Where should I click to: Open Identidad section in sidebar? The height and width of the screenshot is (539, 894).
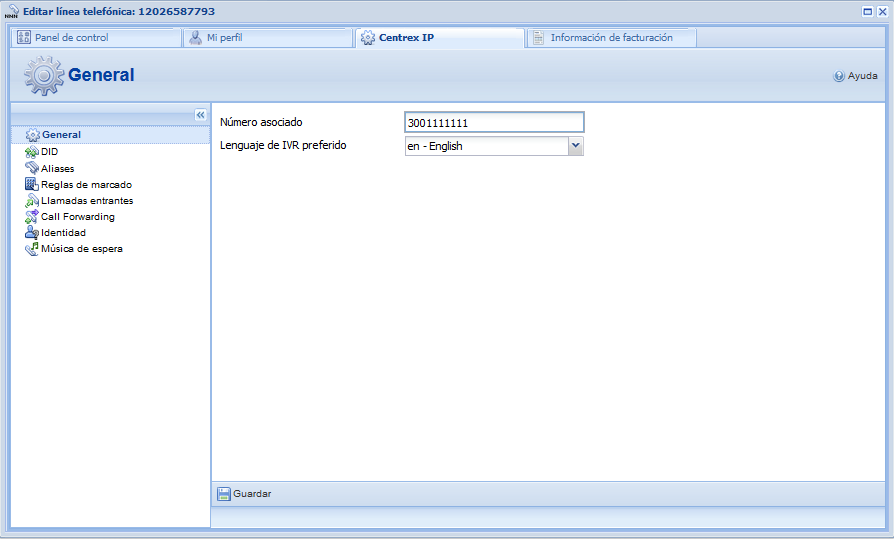(x=63, y=233)
